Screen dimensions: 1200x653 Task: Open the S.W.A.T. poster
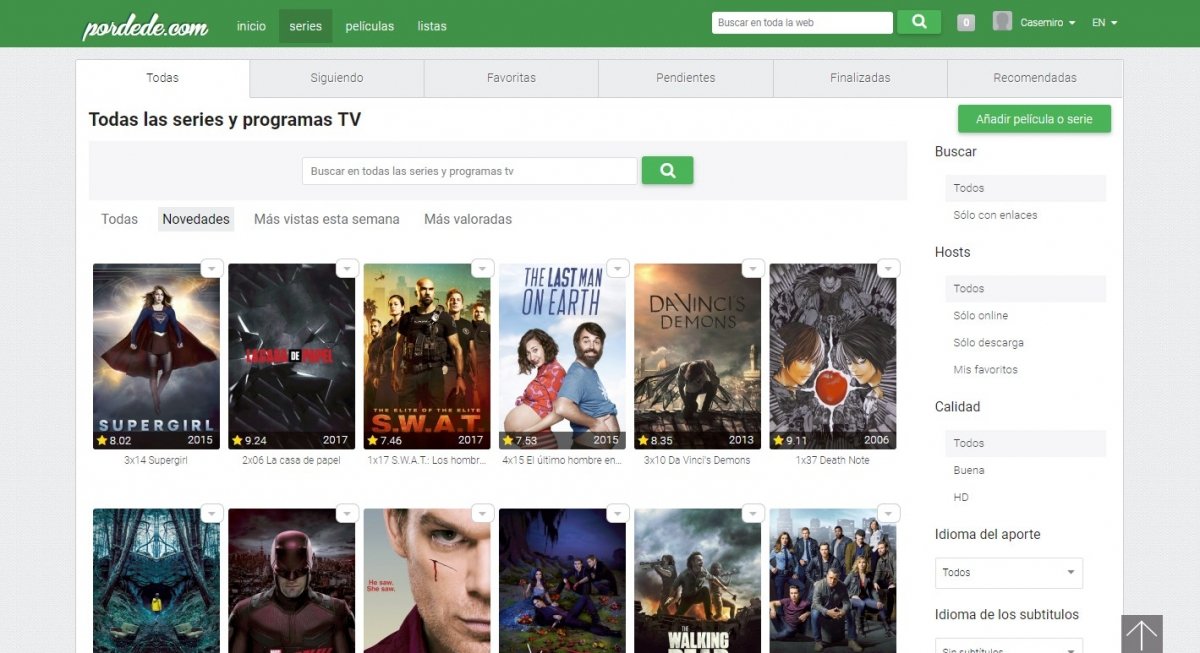tap(427, 356)
